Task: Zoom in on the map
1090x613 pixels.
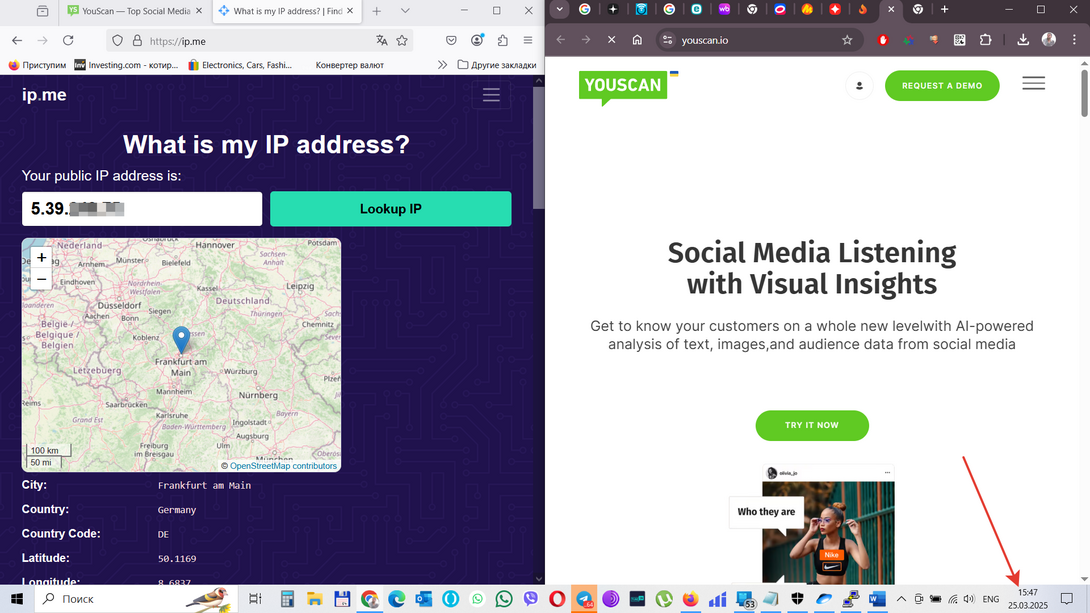Action: coord(41,257)
